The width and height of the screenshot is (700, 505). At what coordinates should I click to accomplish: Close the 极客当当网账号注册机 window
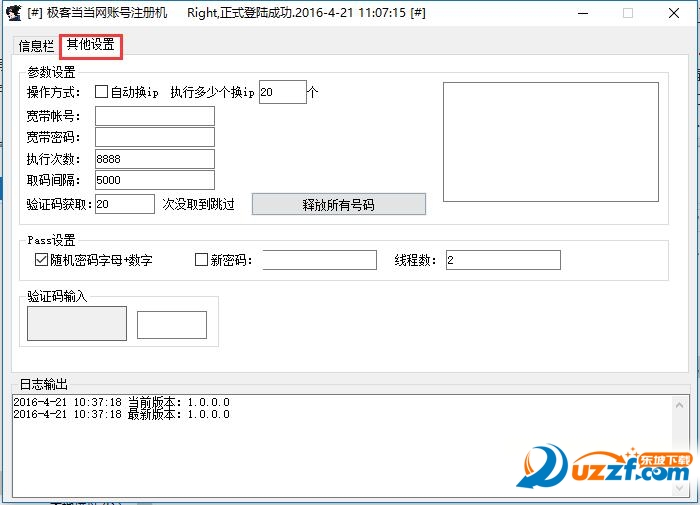[x=674, y=13]
